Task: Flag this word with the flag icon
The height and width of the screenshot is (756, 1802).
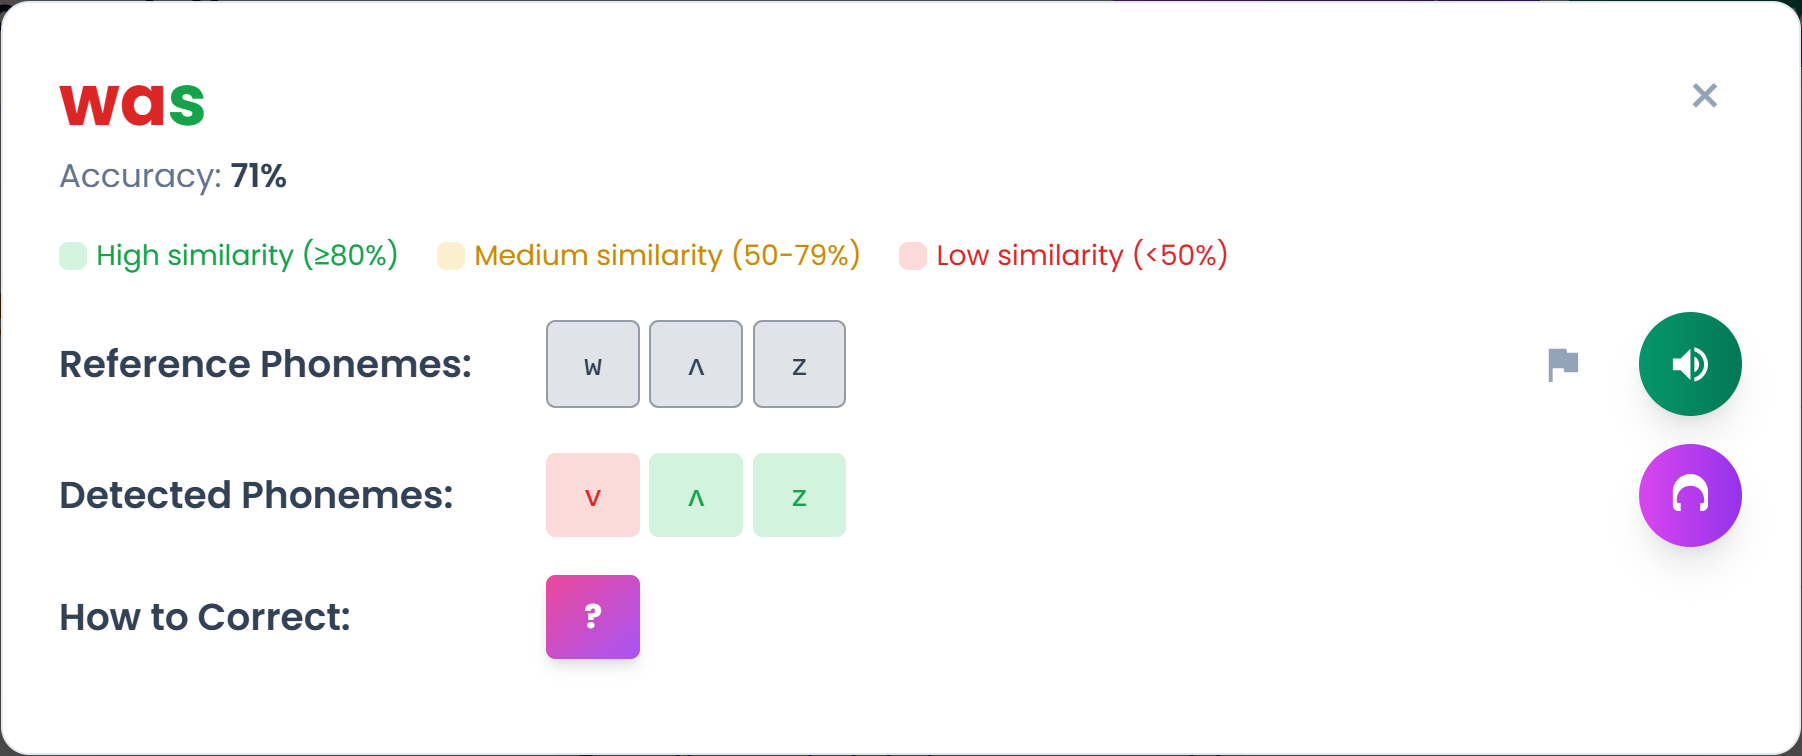Action: (1563, 365)
